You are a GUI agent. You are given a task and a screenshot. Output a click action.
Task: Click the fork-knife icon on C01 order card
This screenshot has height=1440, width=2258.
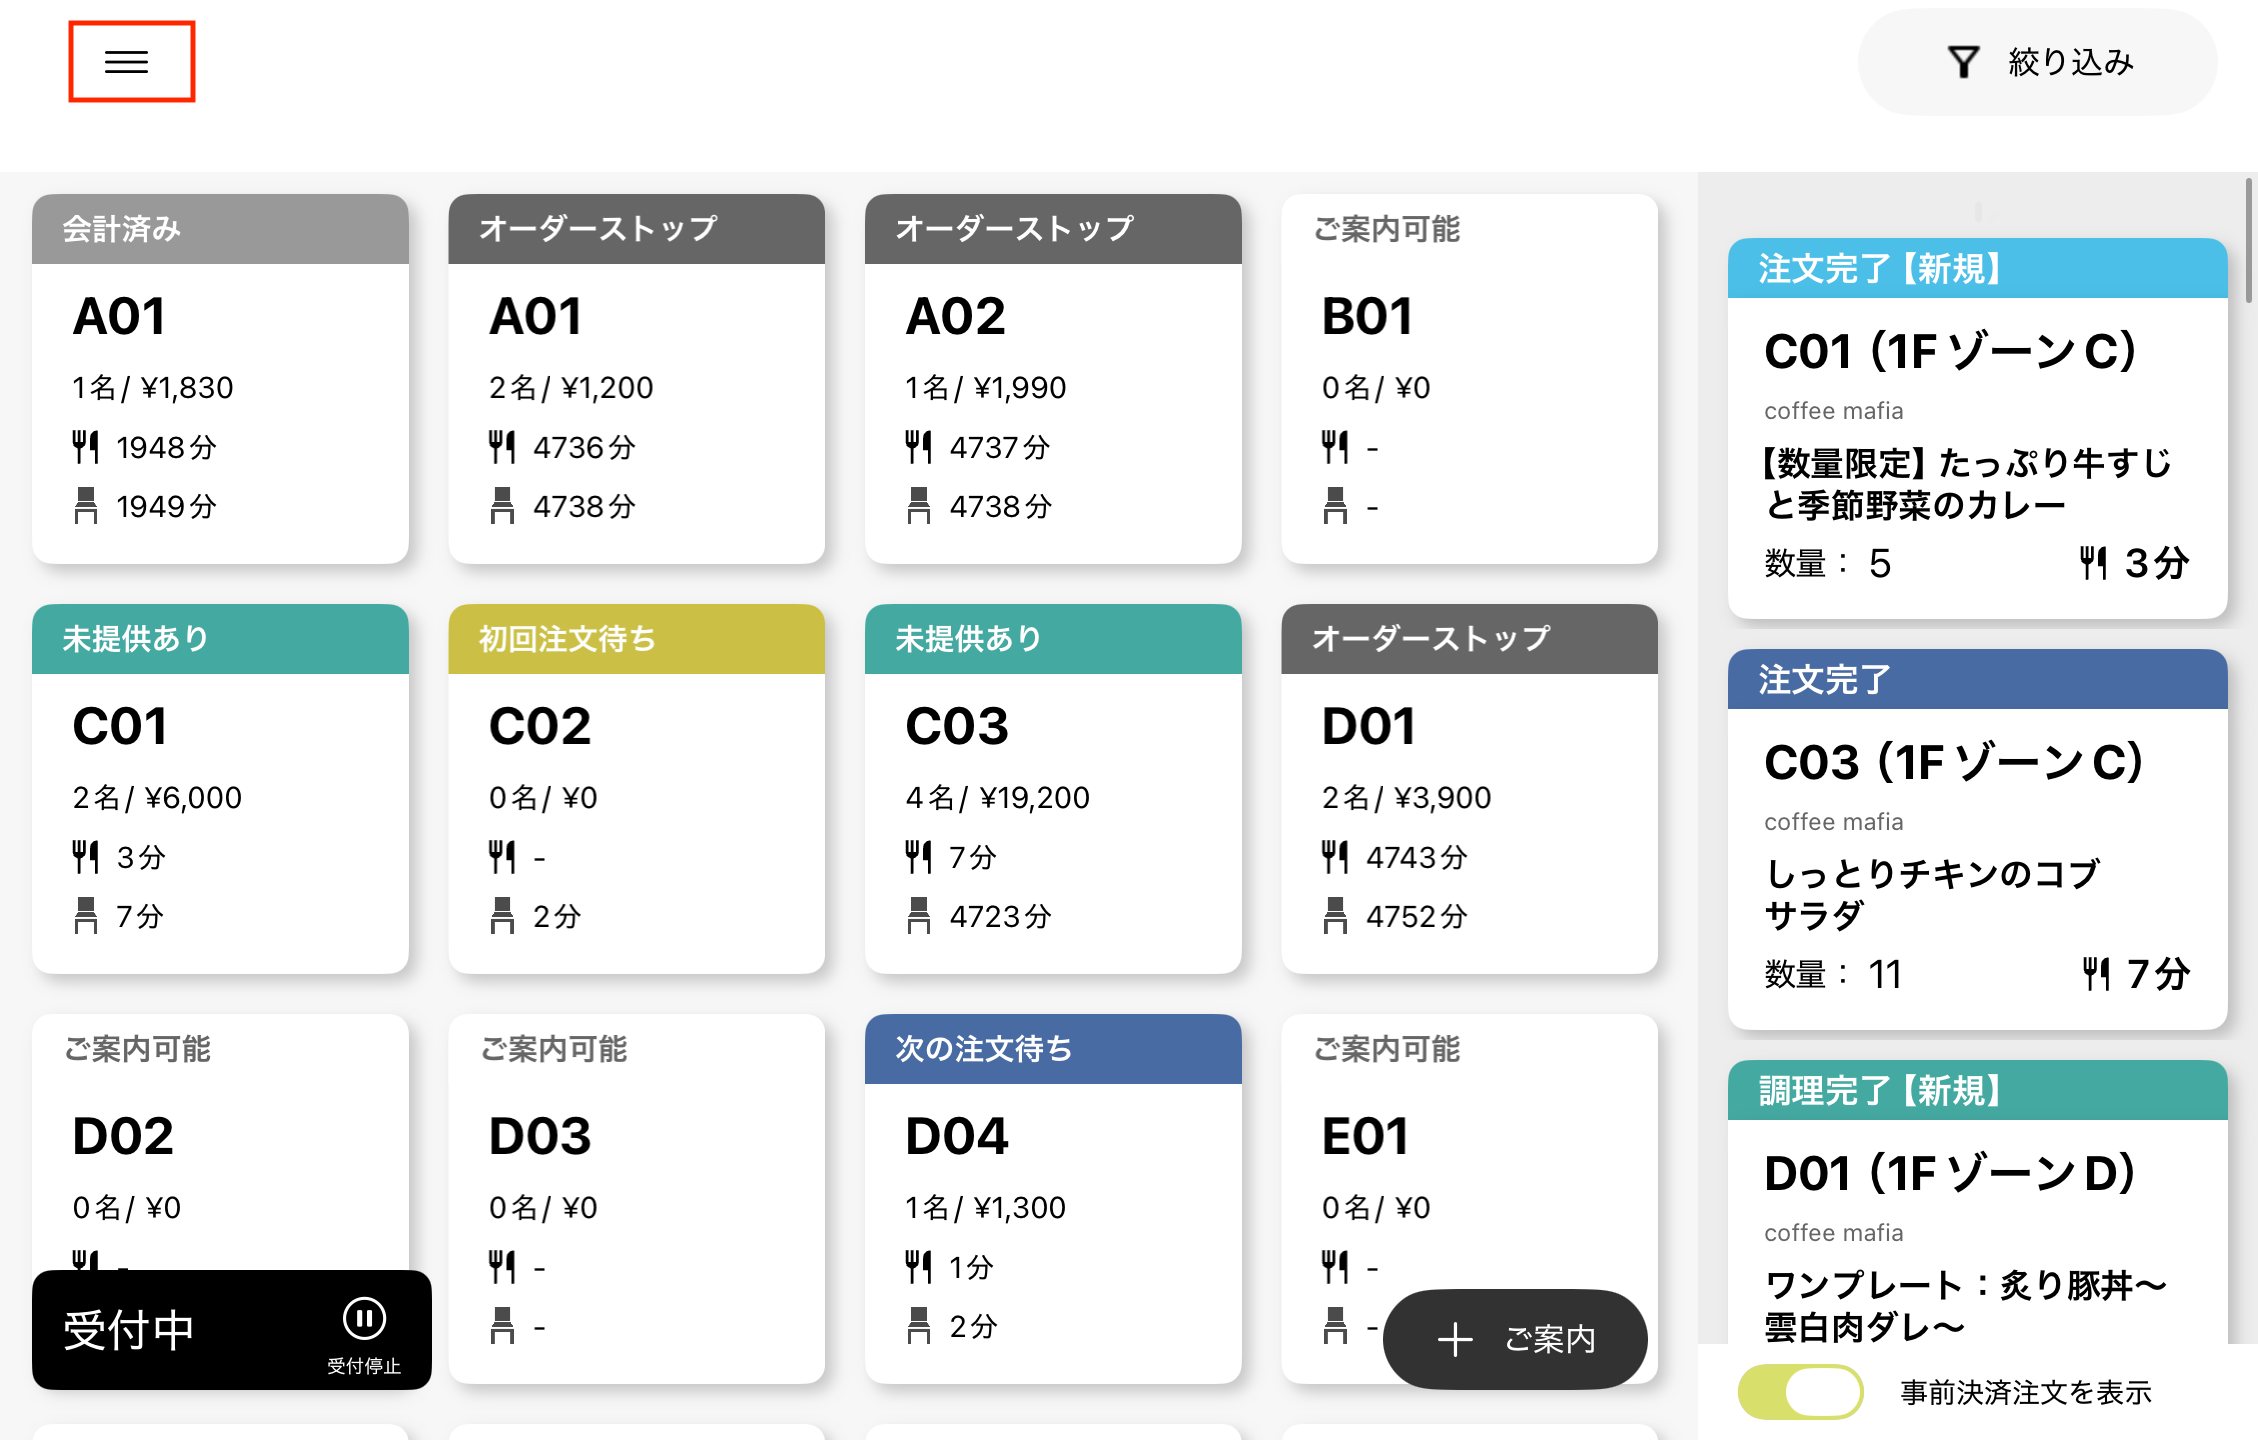(x=2093, y=563)
